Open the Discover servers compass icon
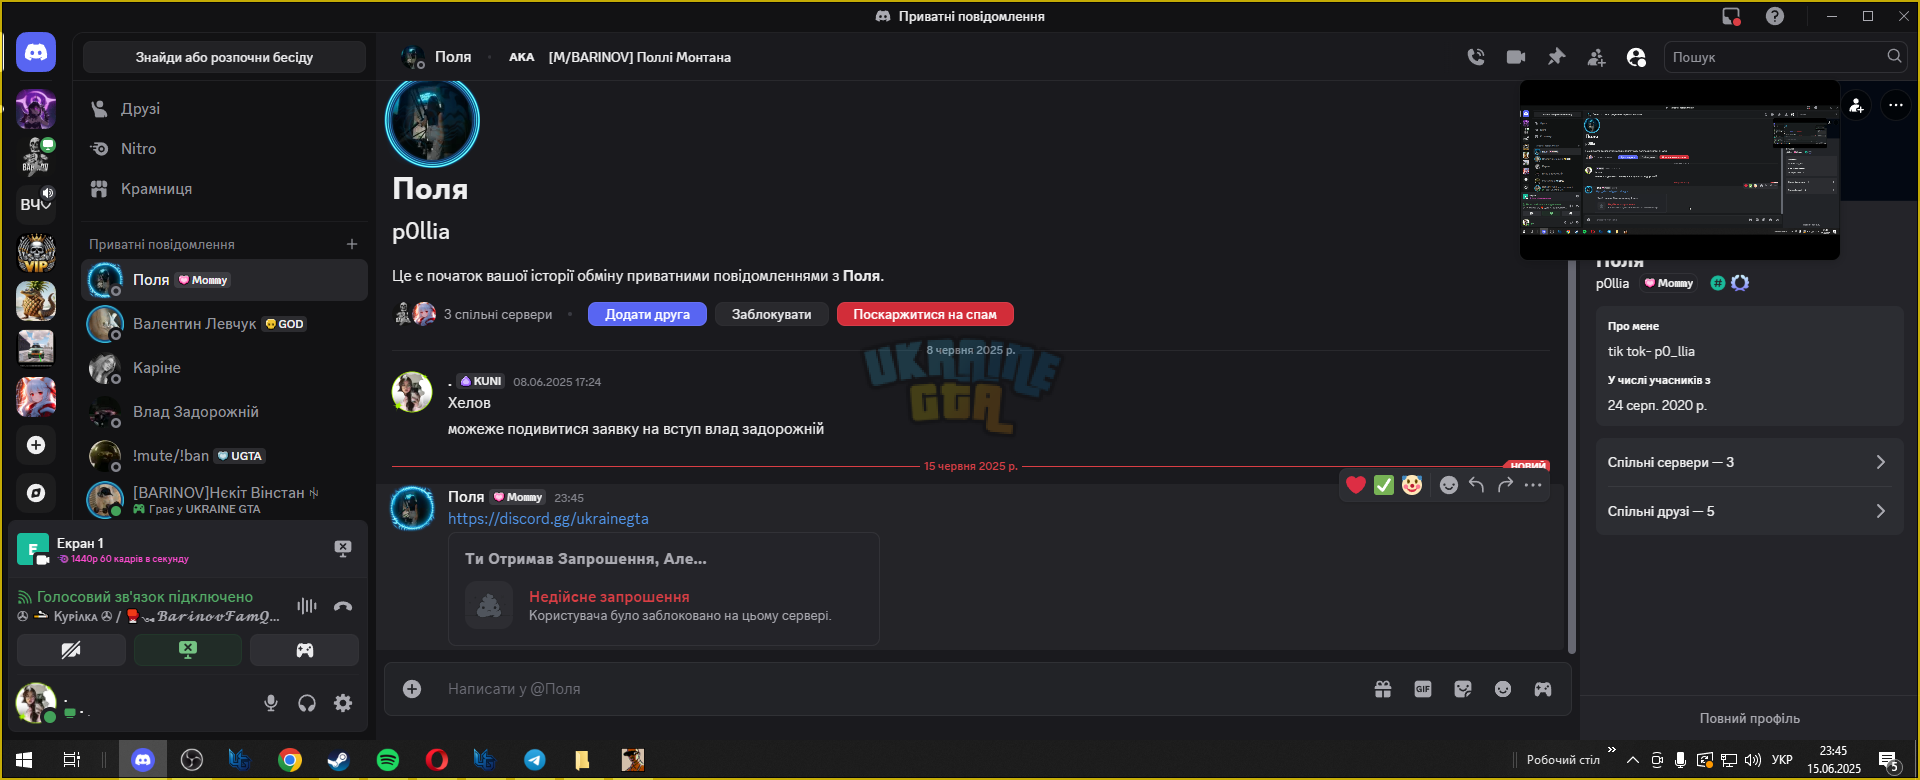 (x=36, y=493)
